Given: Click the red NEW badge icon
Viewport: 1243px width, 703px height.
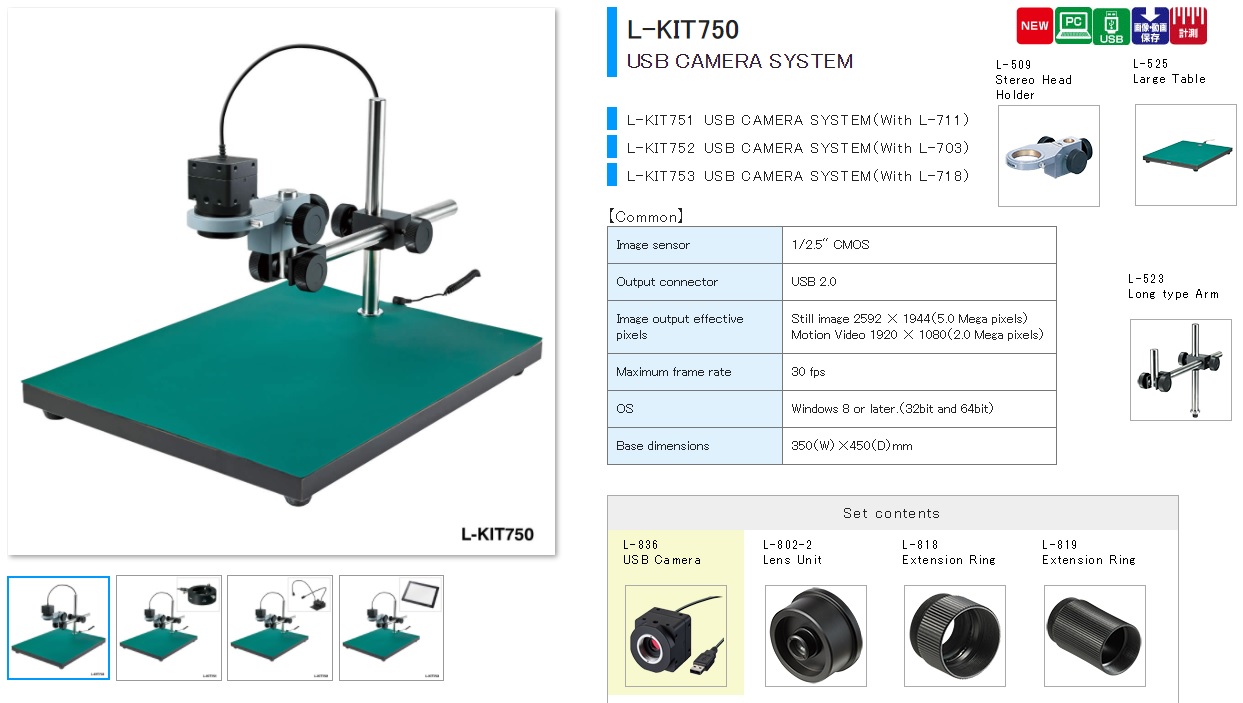Looking at the screenshot, I should [x=1034, y=25].
